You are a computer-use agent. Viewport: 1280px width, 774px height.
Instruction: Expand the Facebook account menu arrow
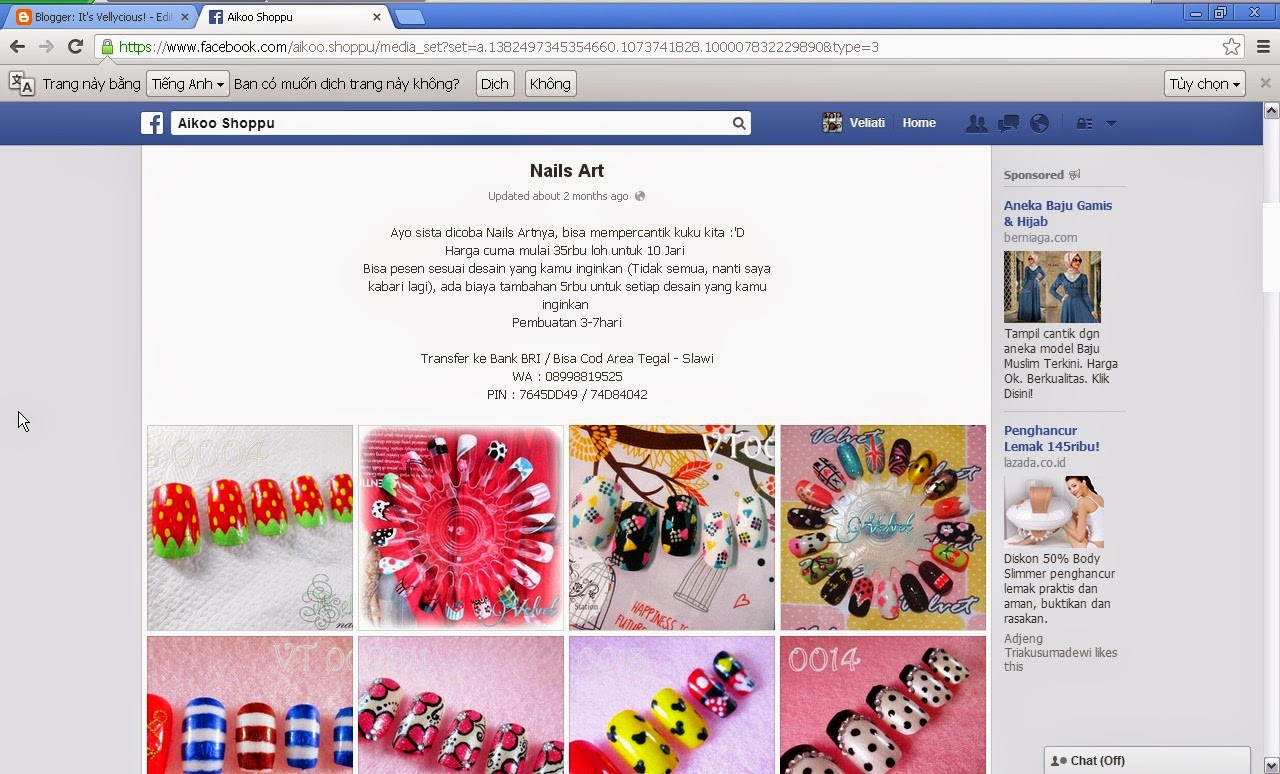[x=1111, y=124]
